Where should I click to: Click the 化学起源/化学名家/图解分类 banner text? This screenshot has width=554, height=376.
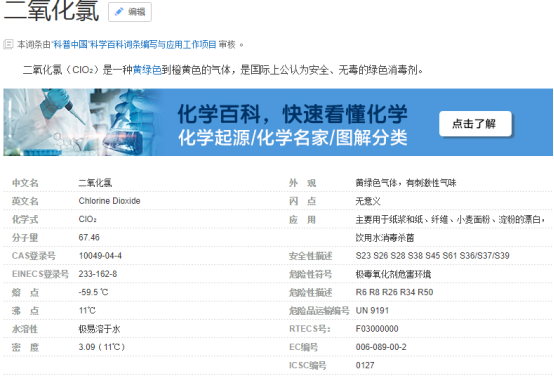tap(293, 137)
